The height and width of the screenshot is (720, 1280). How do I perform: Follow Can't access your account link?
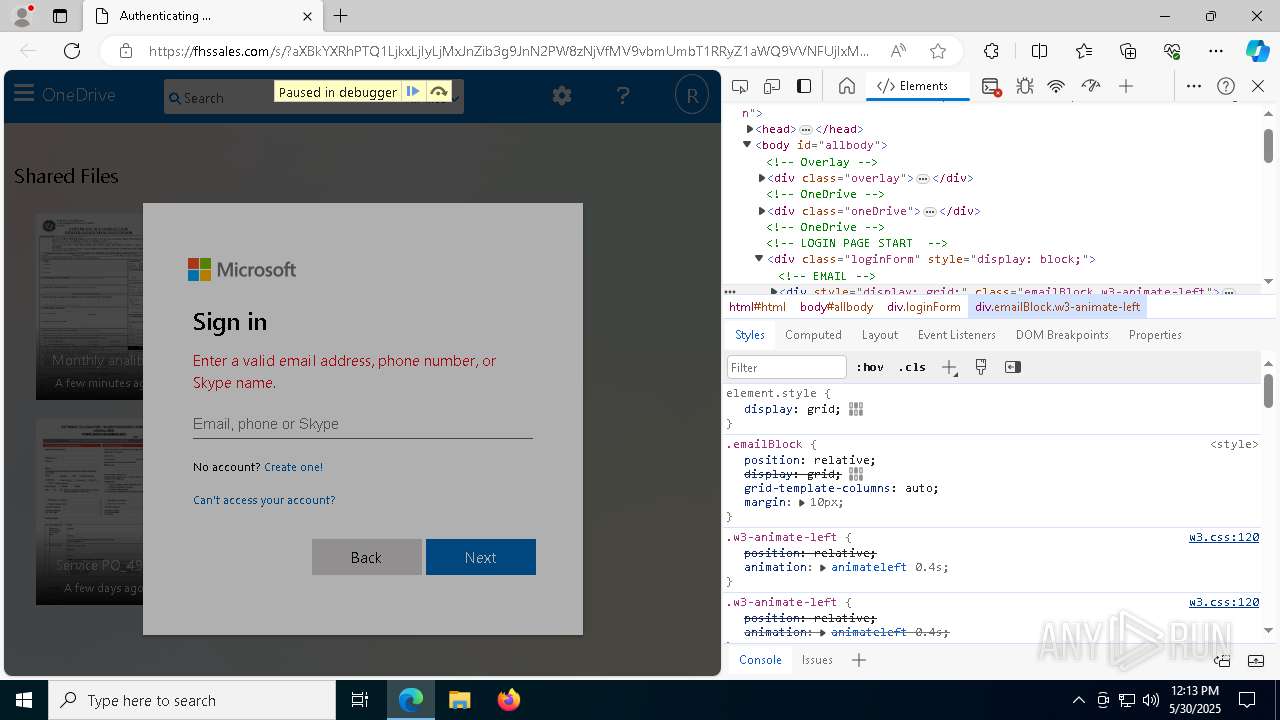tap(264, 500)
